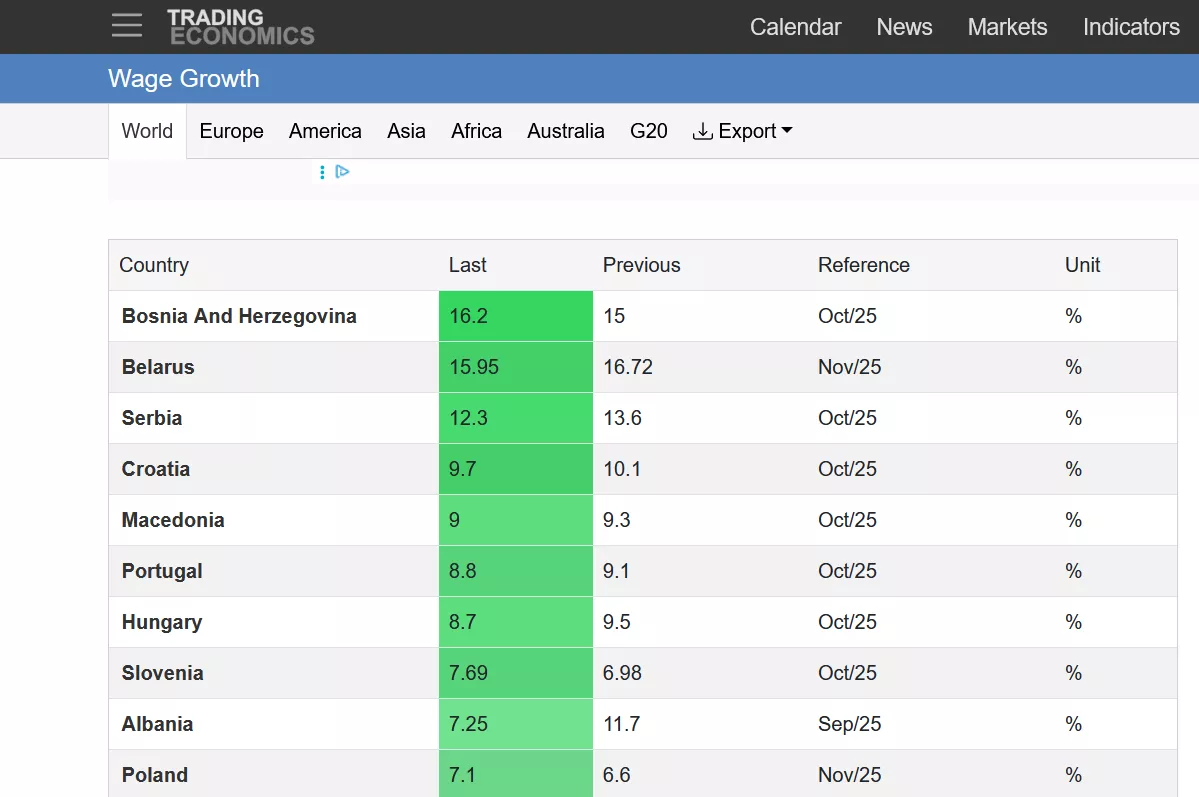
Task: Click Serbia's green 12.3 value cell
Action: [x=515, y=418]
